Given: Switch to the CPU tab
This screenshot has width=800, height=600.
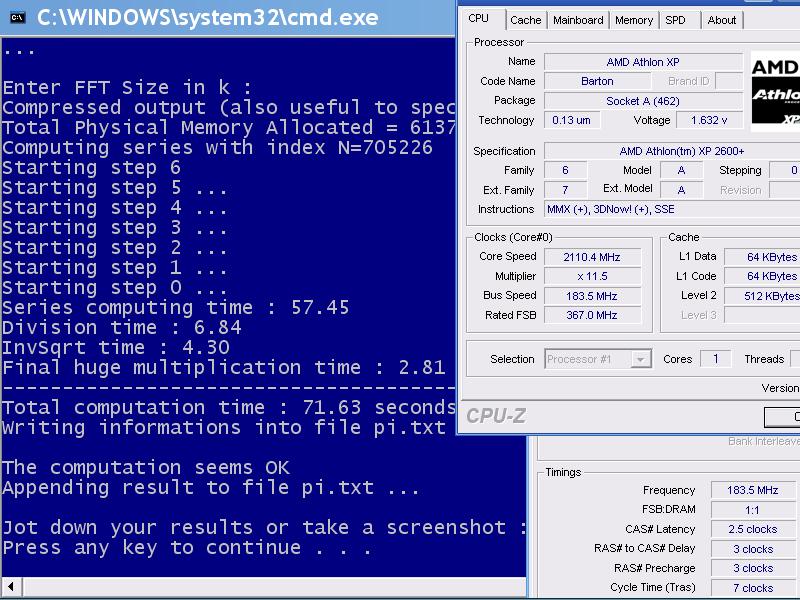Looking at the screenshot, I should click(479, 19).
